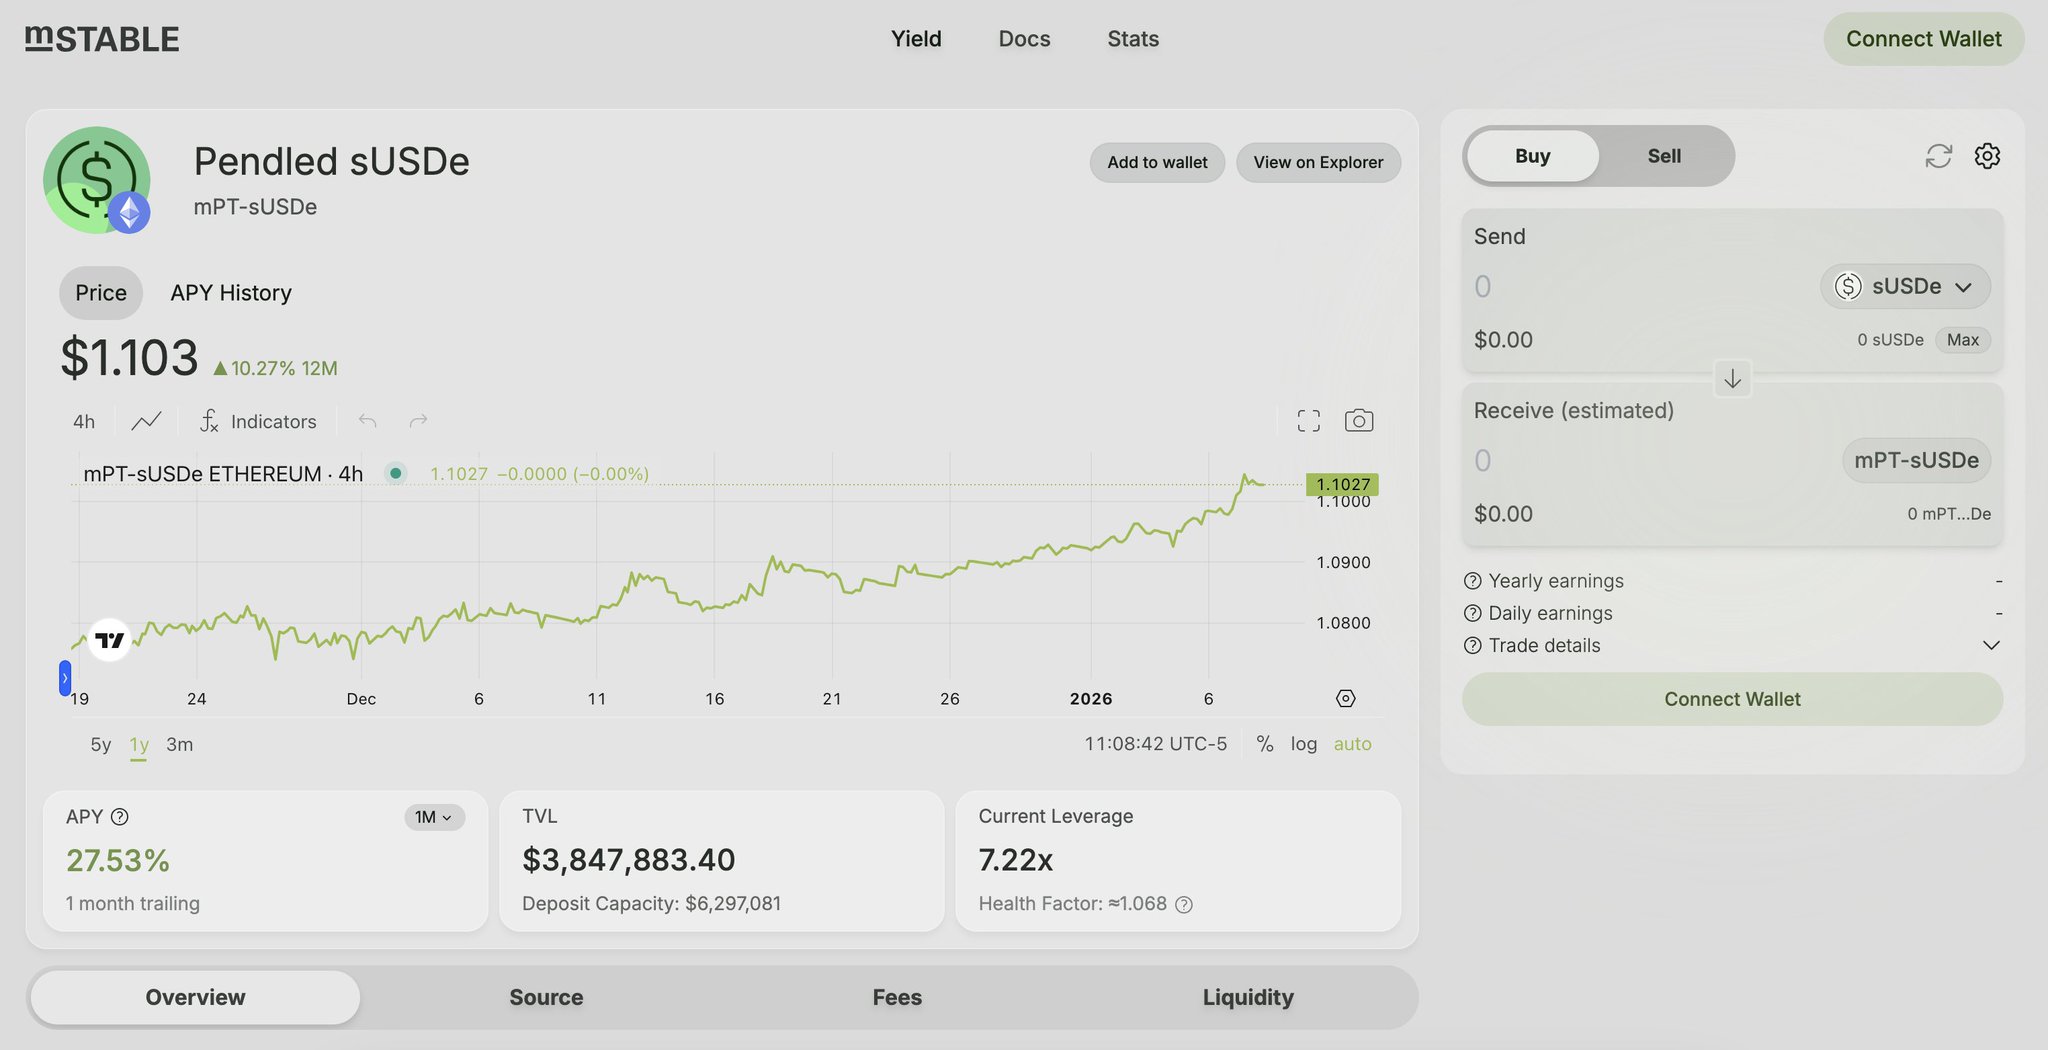This screenshot has height=1050, width=2048.
Task: Change the chart line style icon
Action: pyautogui.click(x=146, y=421)
